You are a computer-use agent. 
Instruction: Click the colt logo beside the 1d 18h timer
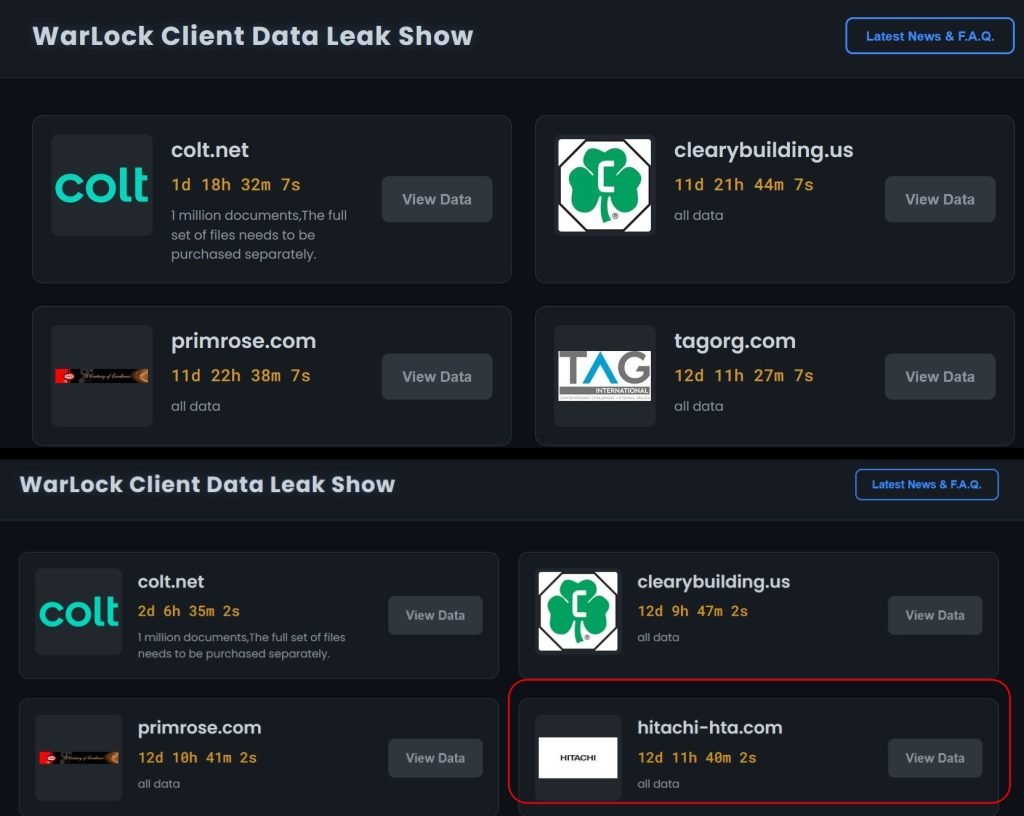(x=102, y=186)
